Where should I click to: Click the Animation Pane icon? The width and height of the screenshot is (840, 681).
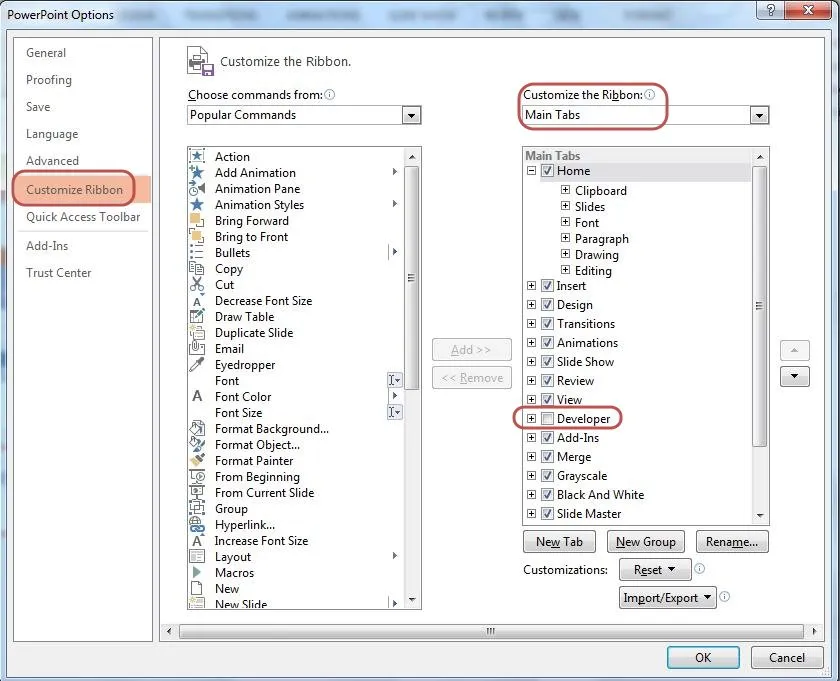pyautogui.click(x=197, y=188)
